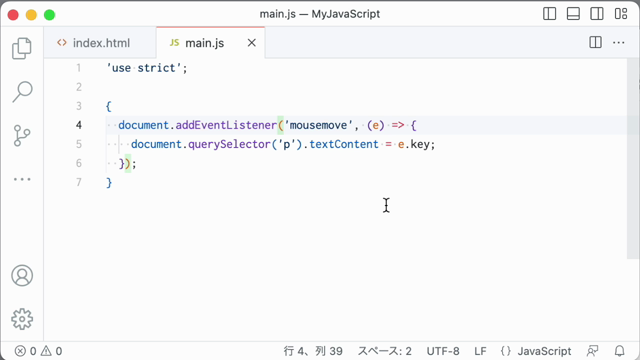The width and height of the screenshot is (640, 360).
Task: Change file encoding via UTF-8
Action: 443,351
